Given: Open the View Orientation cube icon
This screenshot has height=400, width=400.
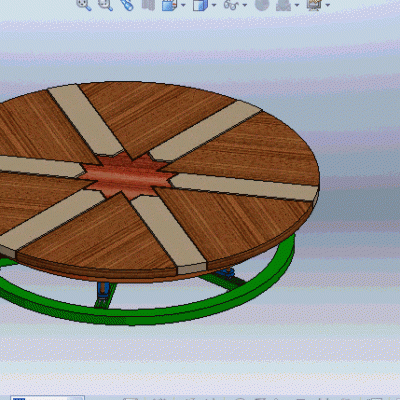Looking at the screenshot, I should (x=170, y=5).
